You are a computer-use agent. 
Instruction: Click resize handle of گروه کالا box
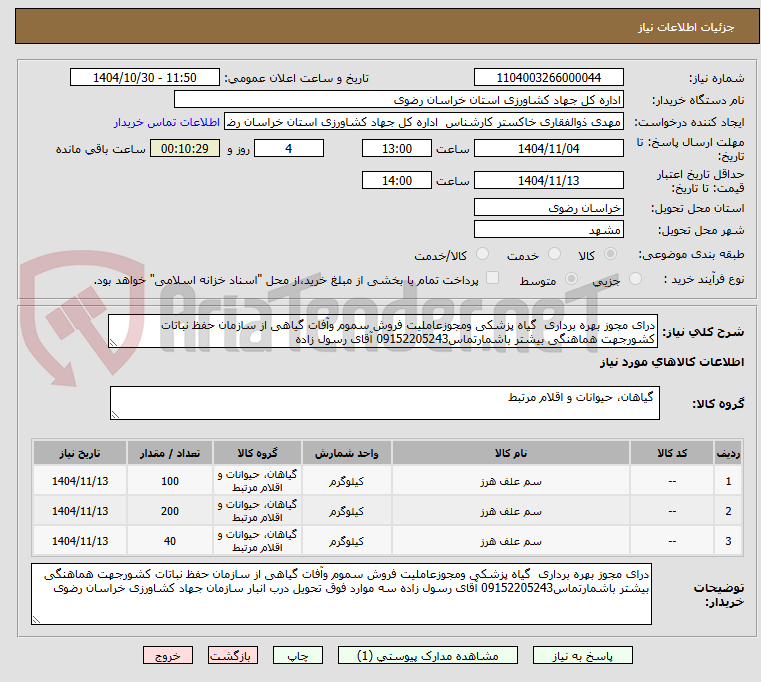pos(115,415)
